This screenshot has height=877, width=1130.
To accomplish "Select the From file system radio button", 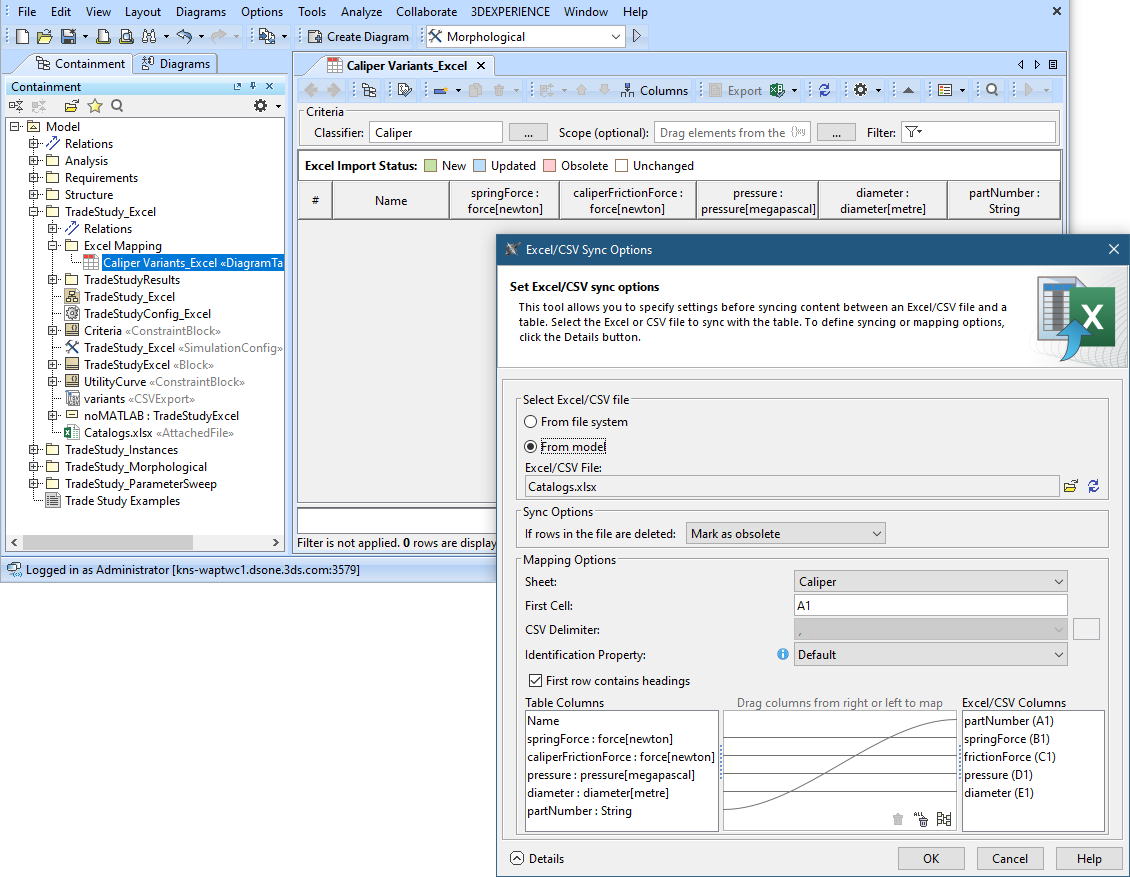I will coord(531,422).
